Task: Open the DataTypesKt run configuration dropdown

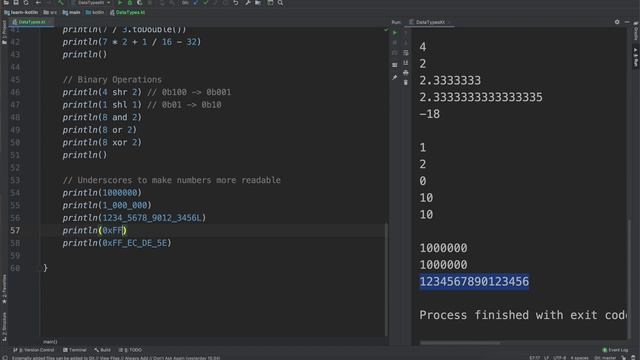Action: click(91, 2)
